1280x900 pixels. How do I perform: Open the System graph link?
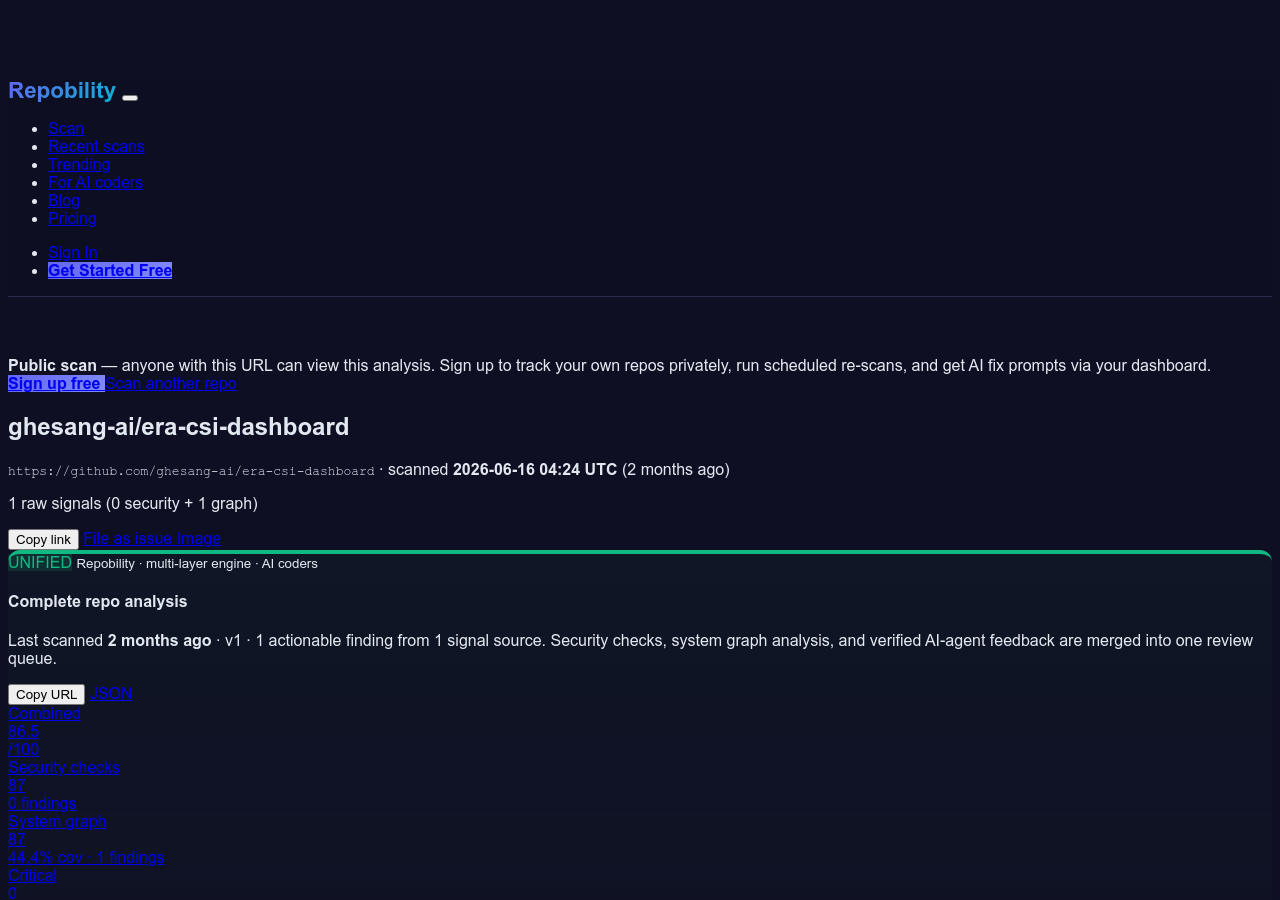57,821
